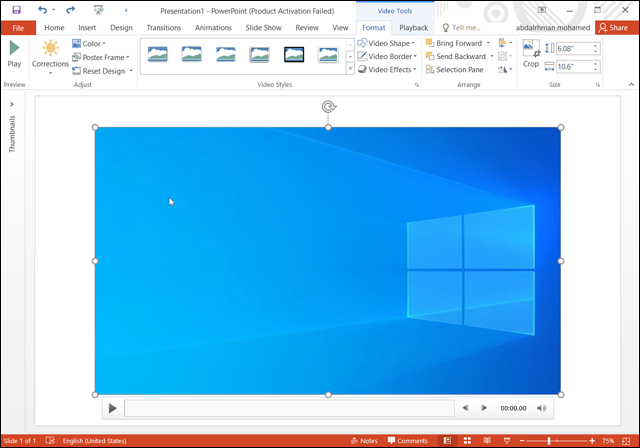
Task: Open the Align objects menu icon
Action: (505, 43)
